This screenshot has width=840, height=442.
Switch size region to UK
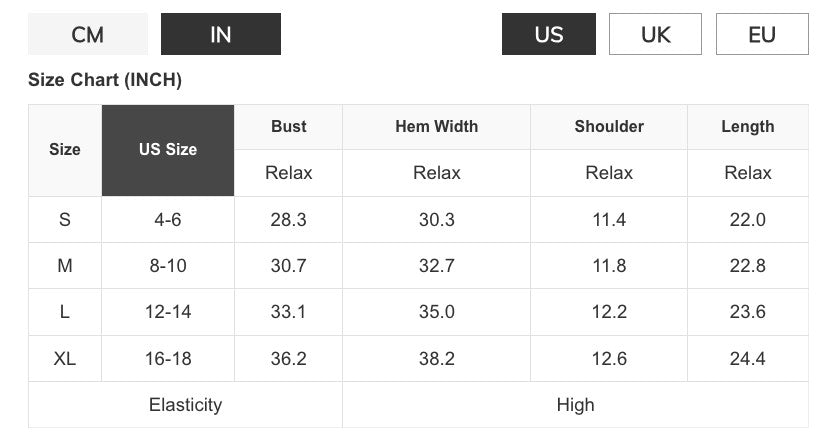point(655,34)
